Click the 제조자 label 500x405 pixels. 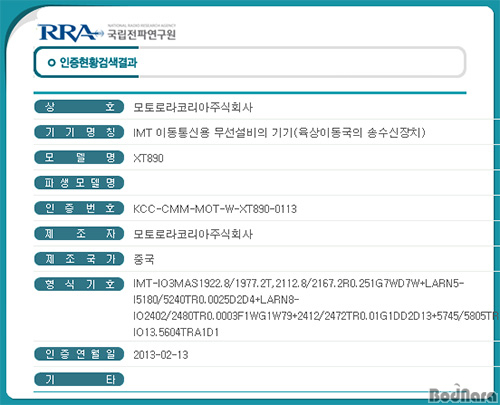click(79, 233)
